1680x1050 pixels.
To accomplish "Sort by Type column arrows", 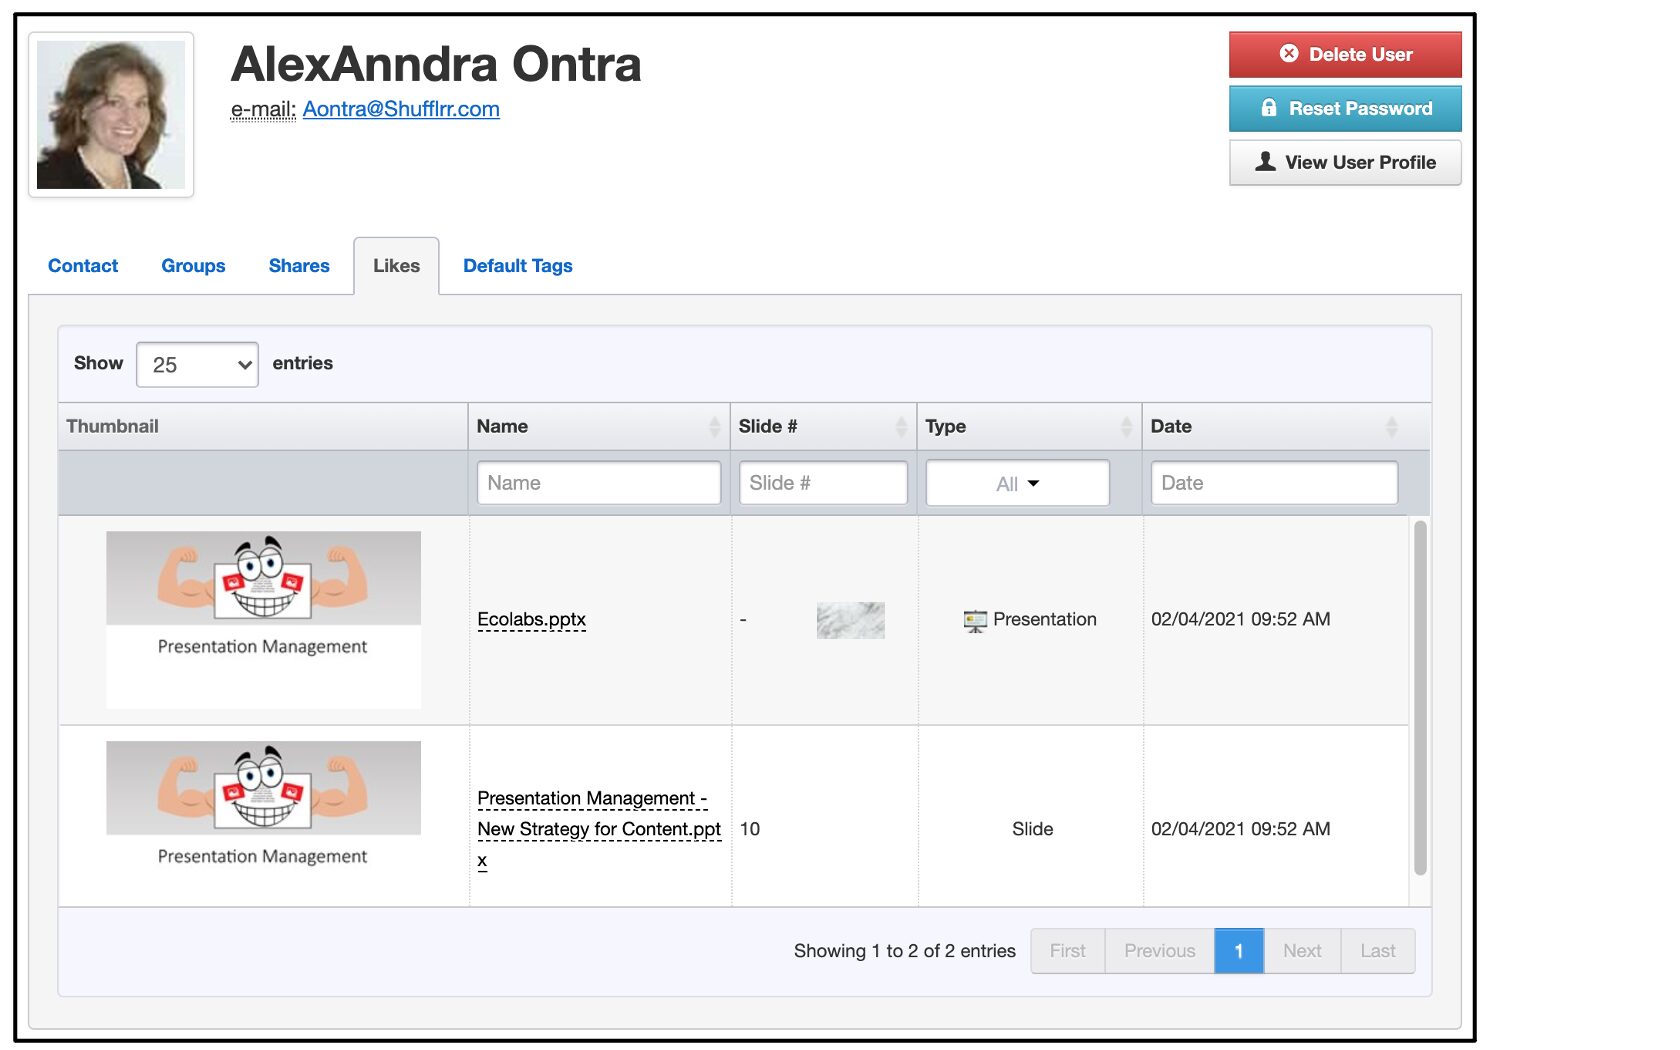I will 1126,427.
